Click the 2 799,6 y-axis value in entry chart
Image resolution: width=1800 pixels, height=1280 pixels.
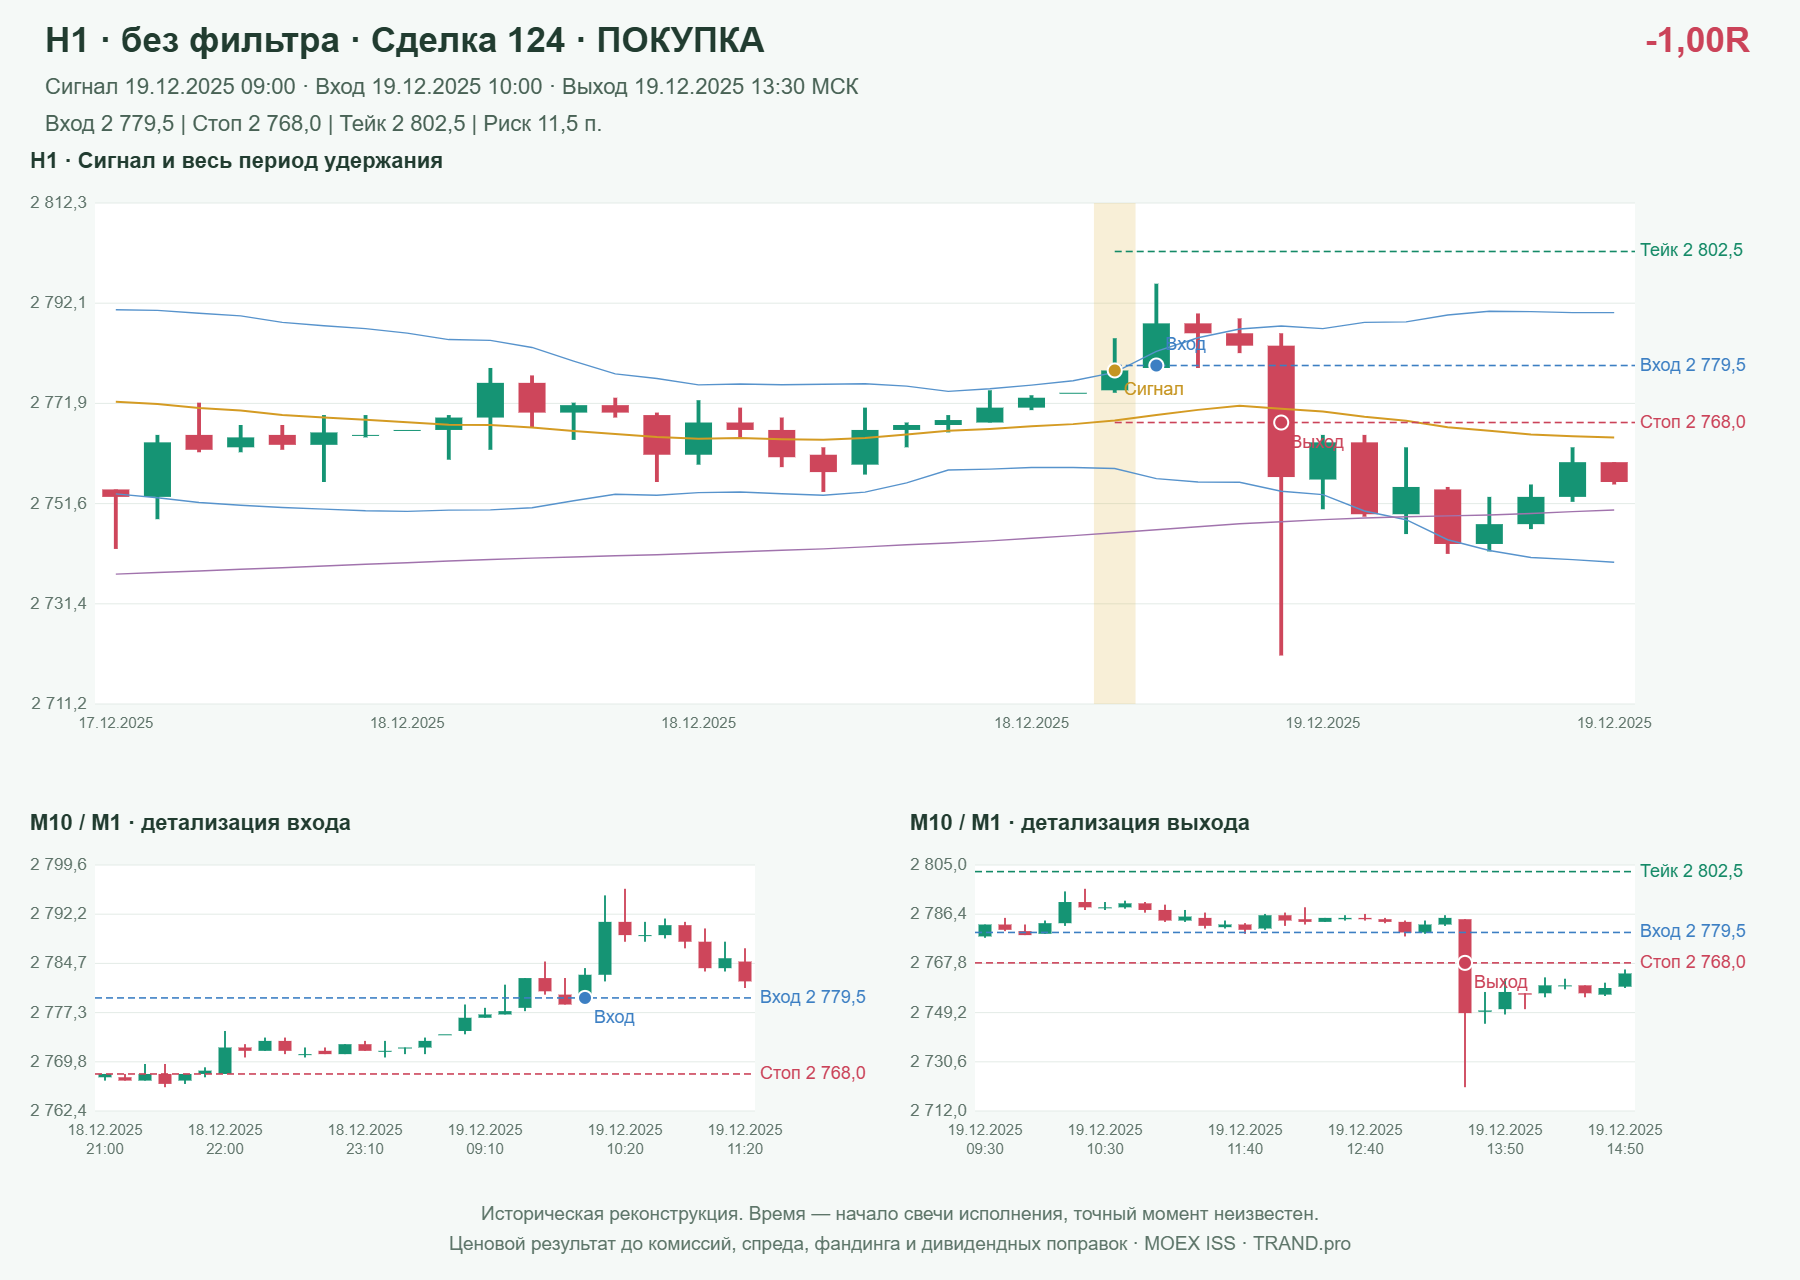pyautogui.click(x=58, y=865)
